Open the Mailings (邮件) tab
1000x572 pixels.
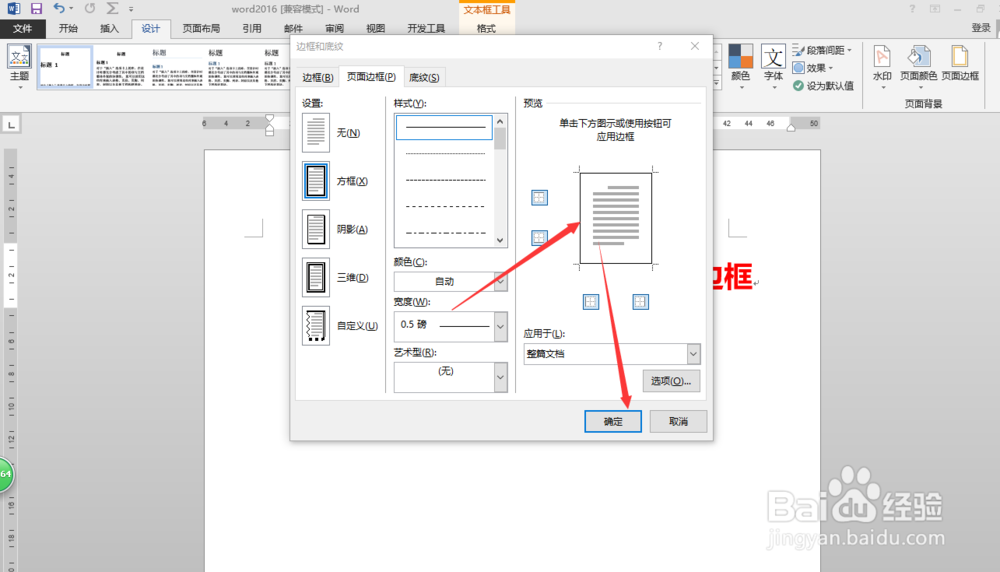tap(293, 28)
